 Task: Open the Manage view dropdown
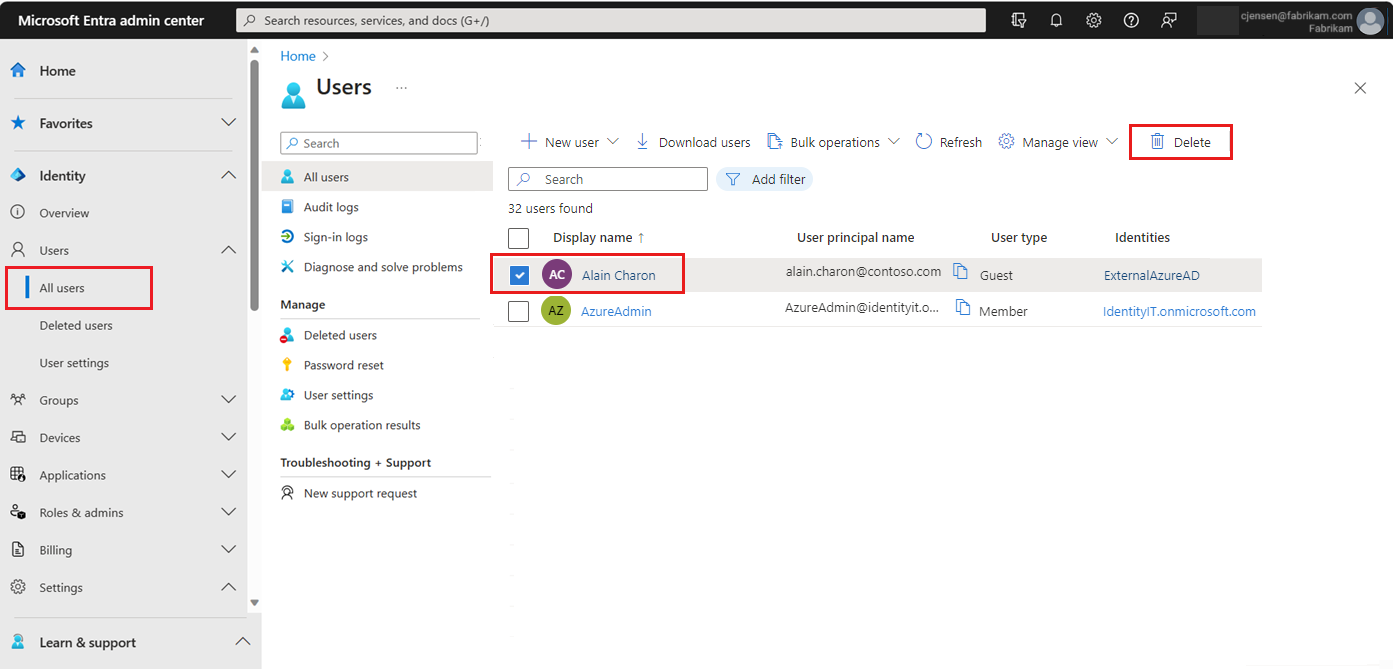coord(1056,141)
